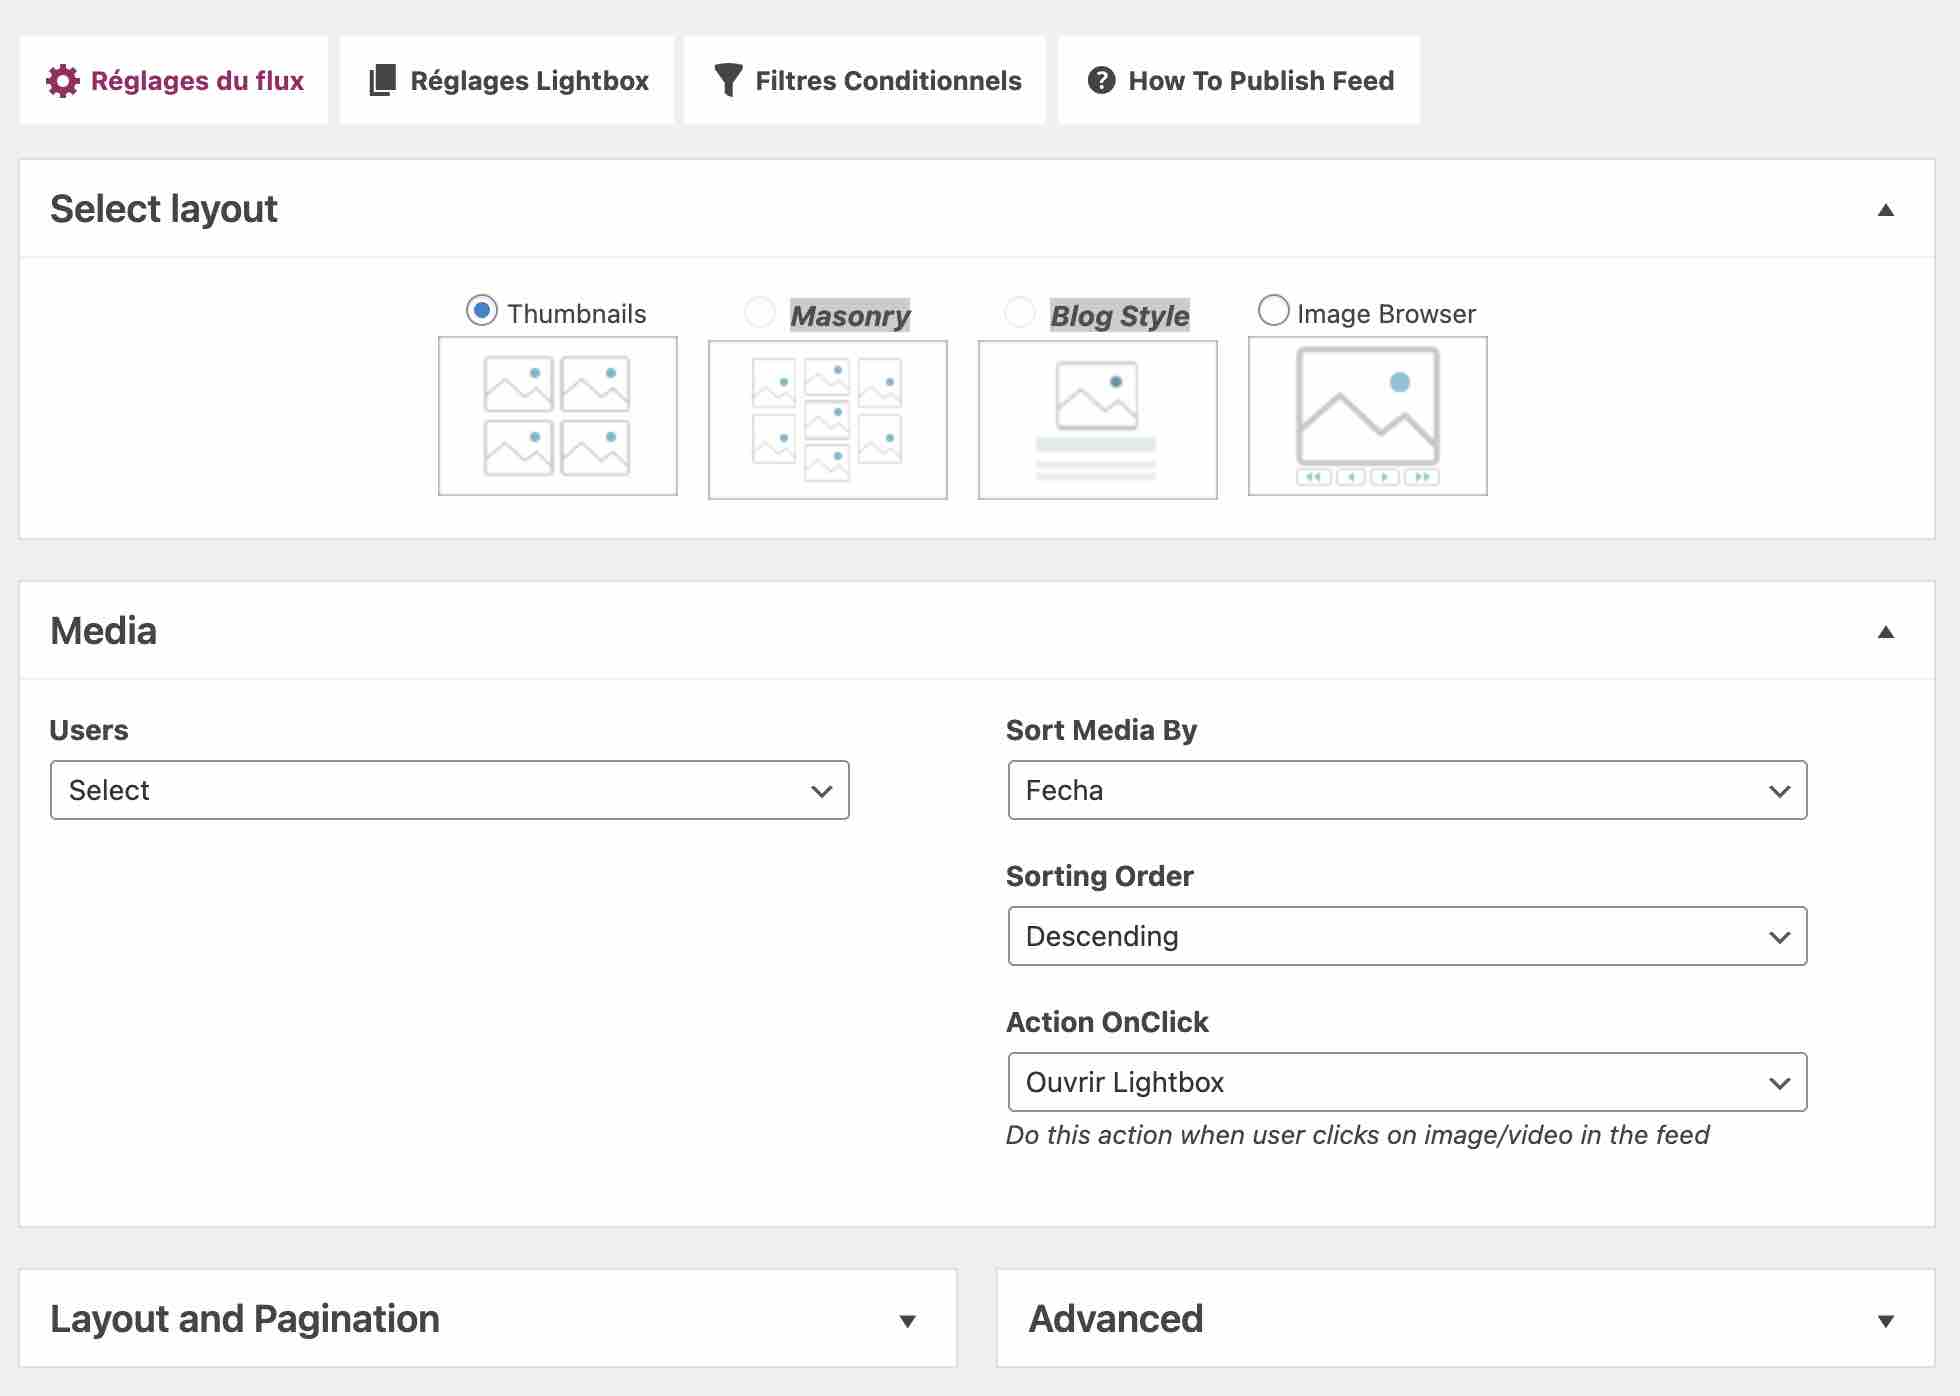Click the funnel icon on Filtres Conditionnels tab

click(727, 80)
